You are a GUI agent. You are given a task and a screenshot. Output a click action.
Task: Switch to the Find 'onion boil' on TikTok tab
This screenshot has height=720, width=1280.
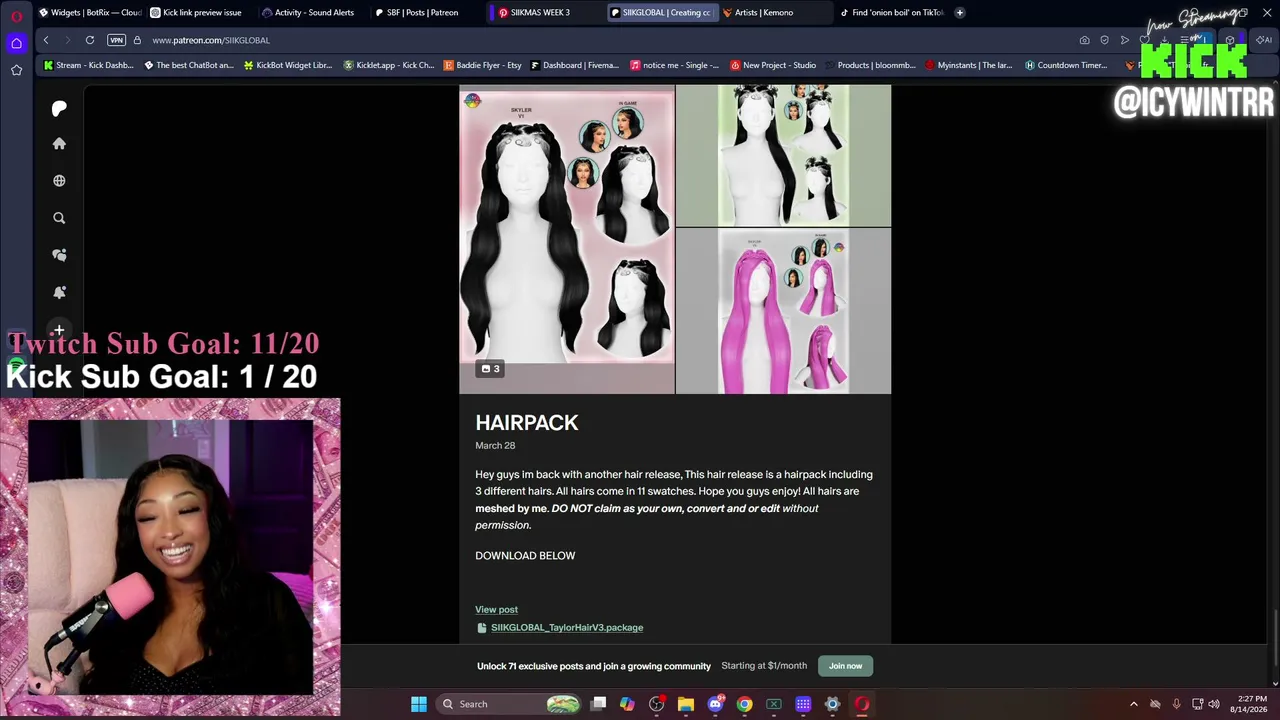[890, 13]
